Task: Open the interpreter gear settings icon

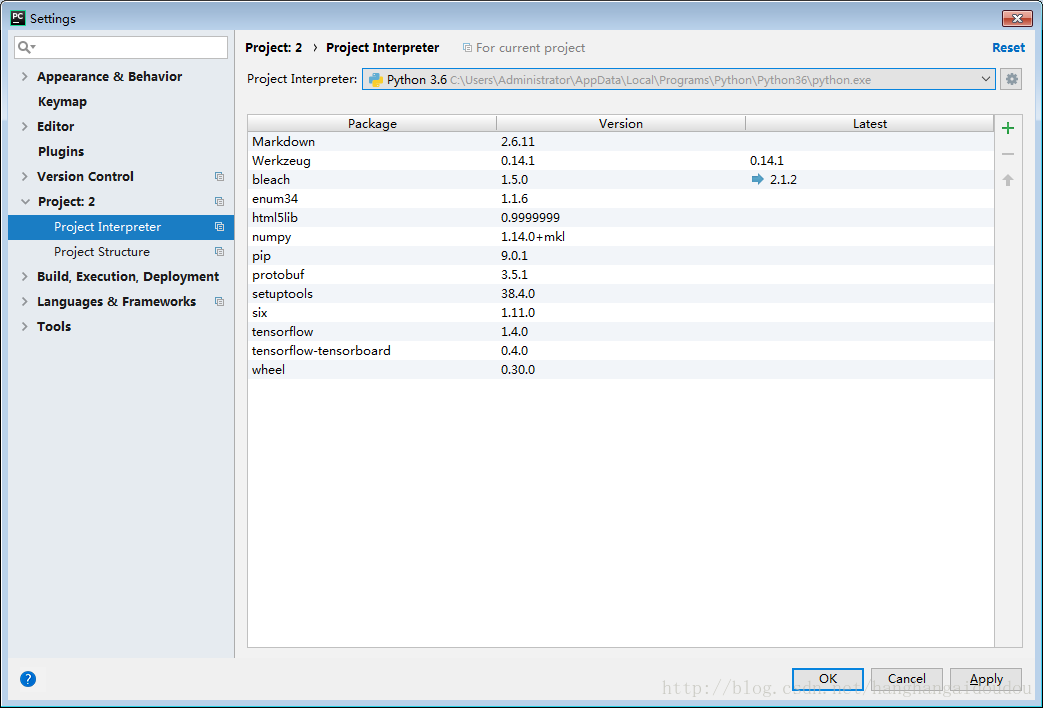Action: 1011,79
